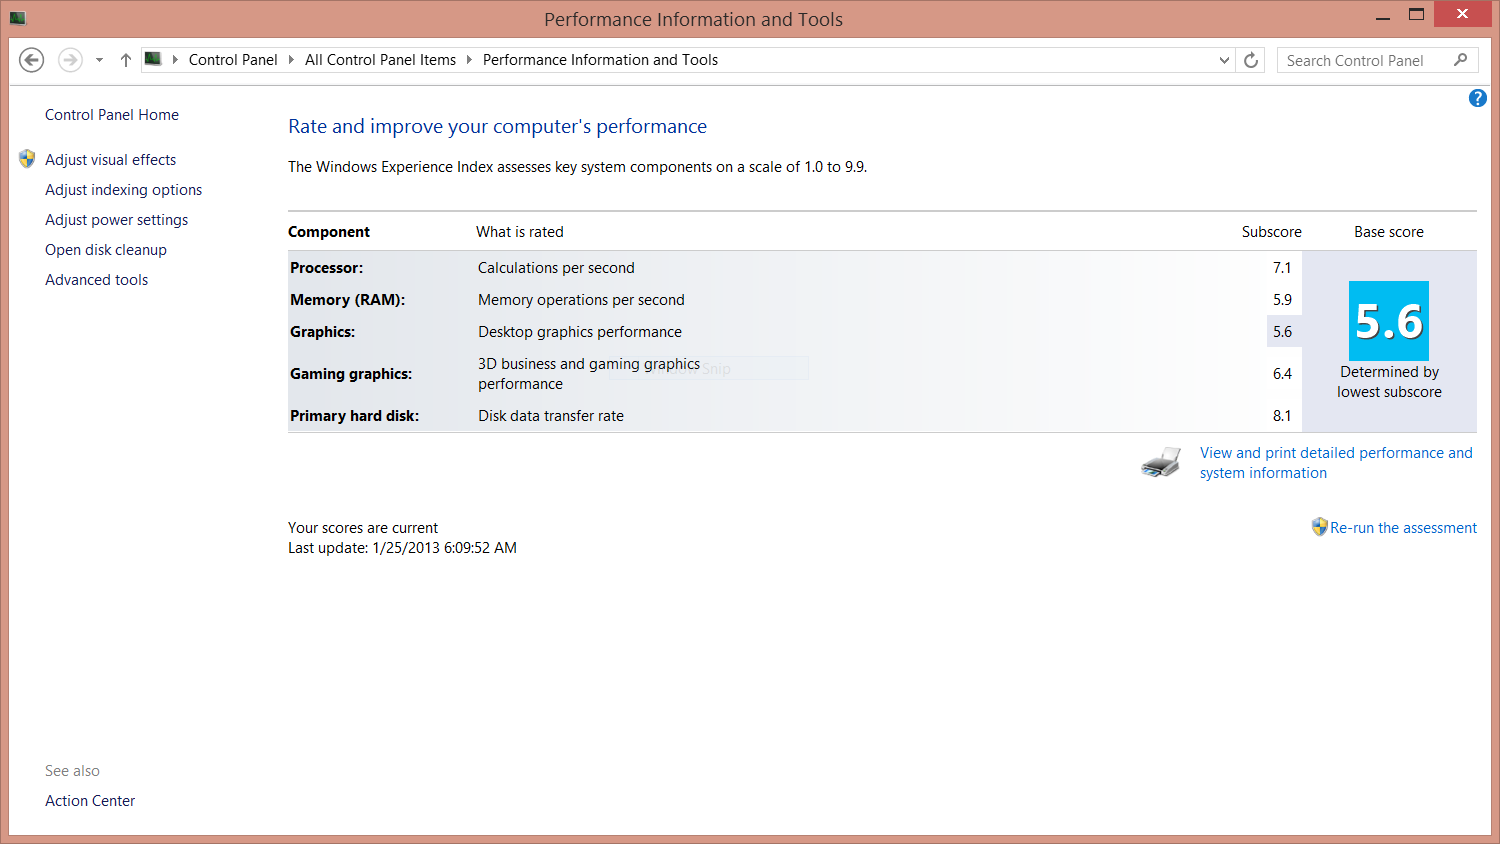1500x844 pixels.
Task: Click the Base score column header
Action: 1389,232
